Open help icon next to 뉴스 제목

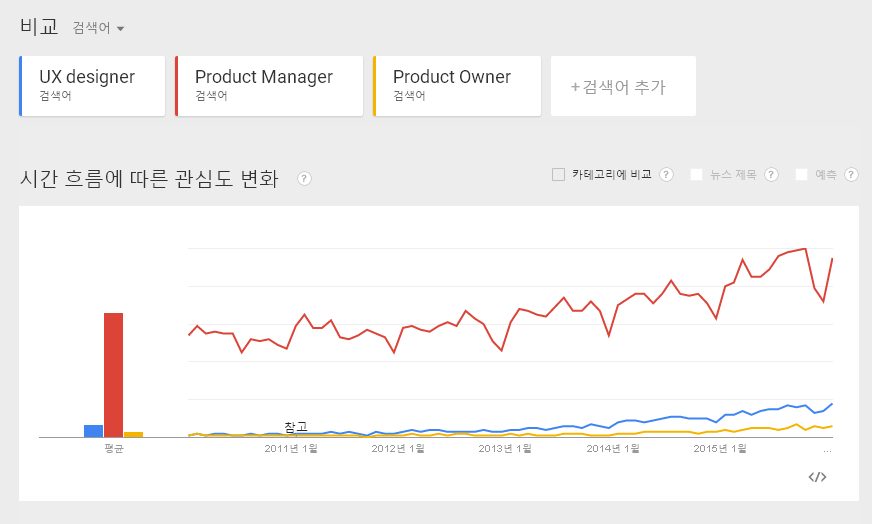771,175
